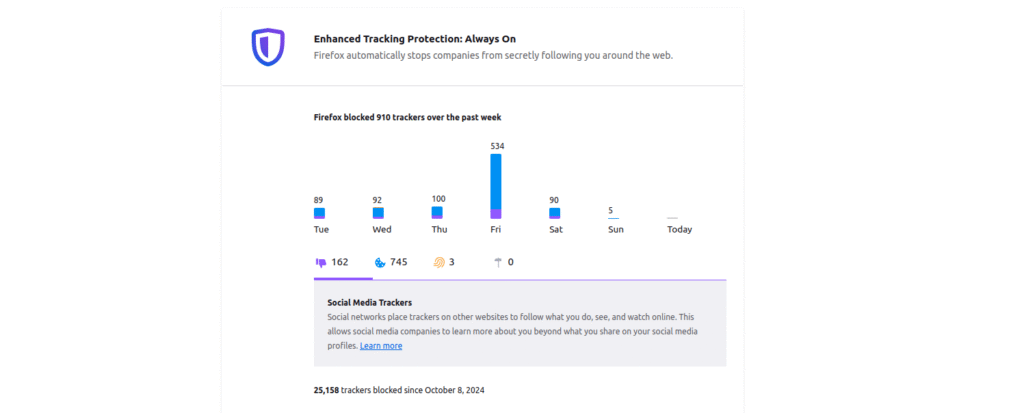Switch to the 0 cryptominers tab
Viewport: 1024px width, 413px height.
tap(504, 263)
